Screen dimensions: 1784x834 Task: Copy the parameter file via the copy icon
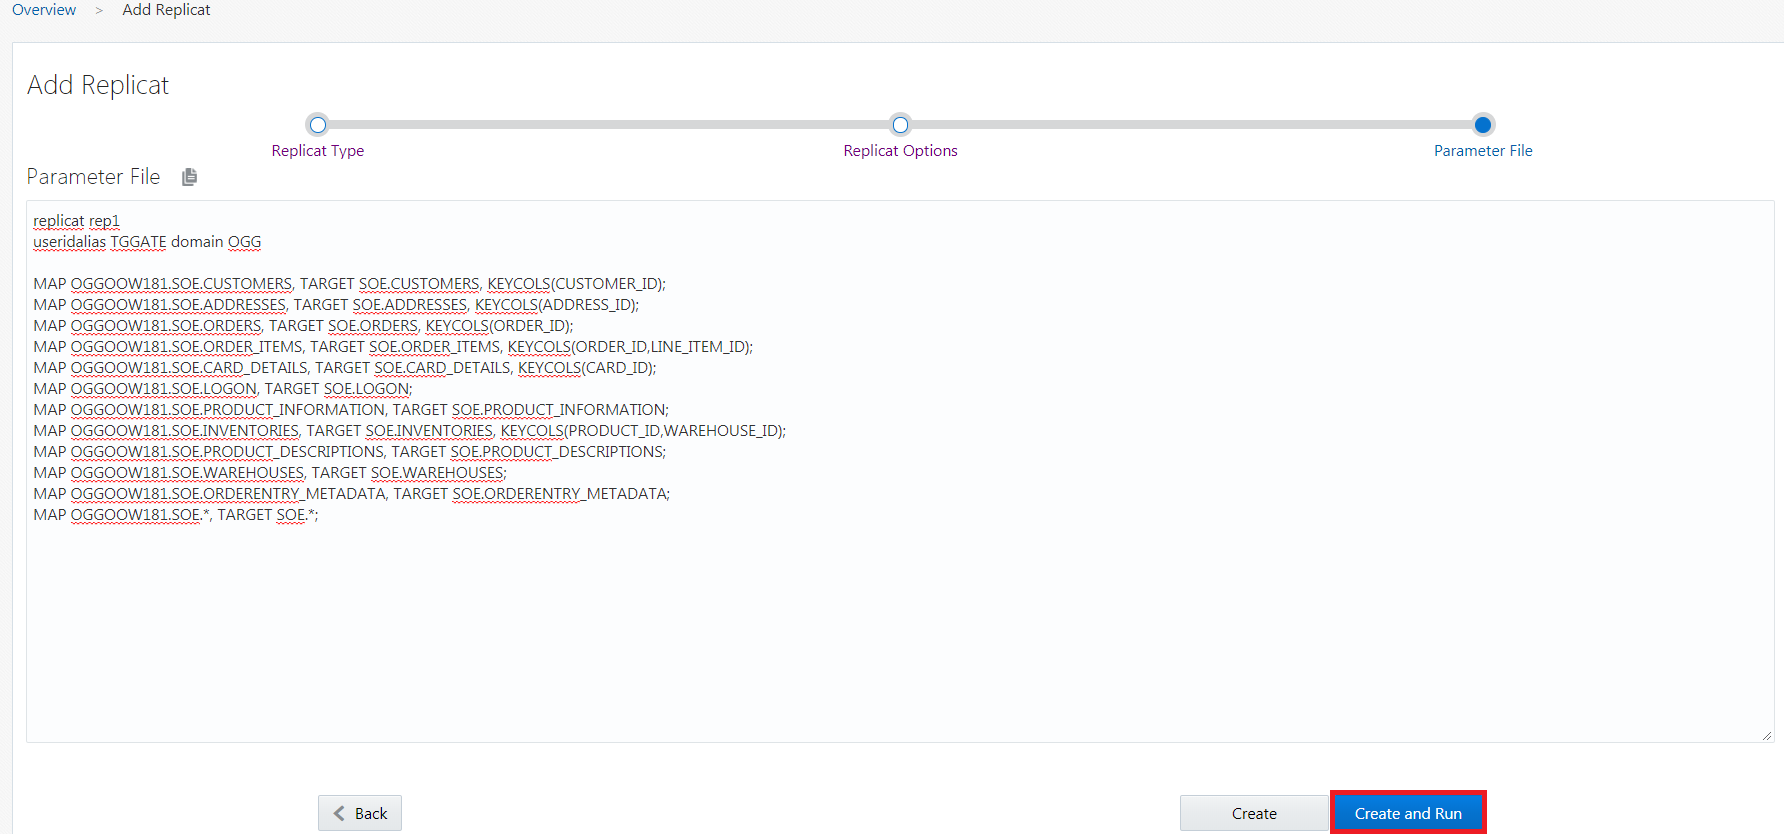pos(189,177)
